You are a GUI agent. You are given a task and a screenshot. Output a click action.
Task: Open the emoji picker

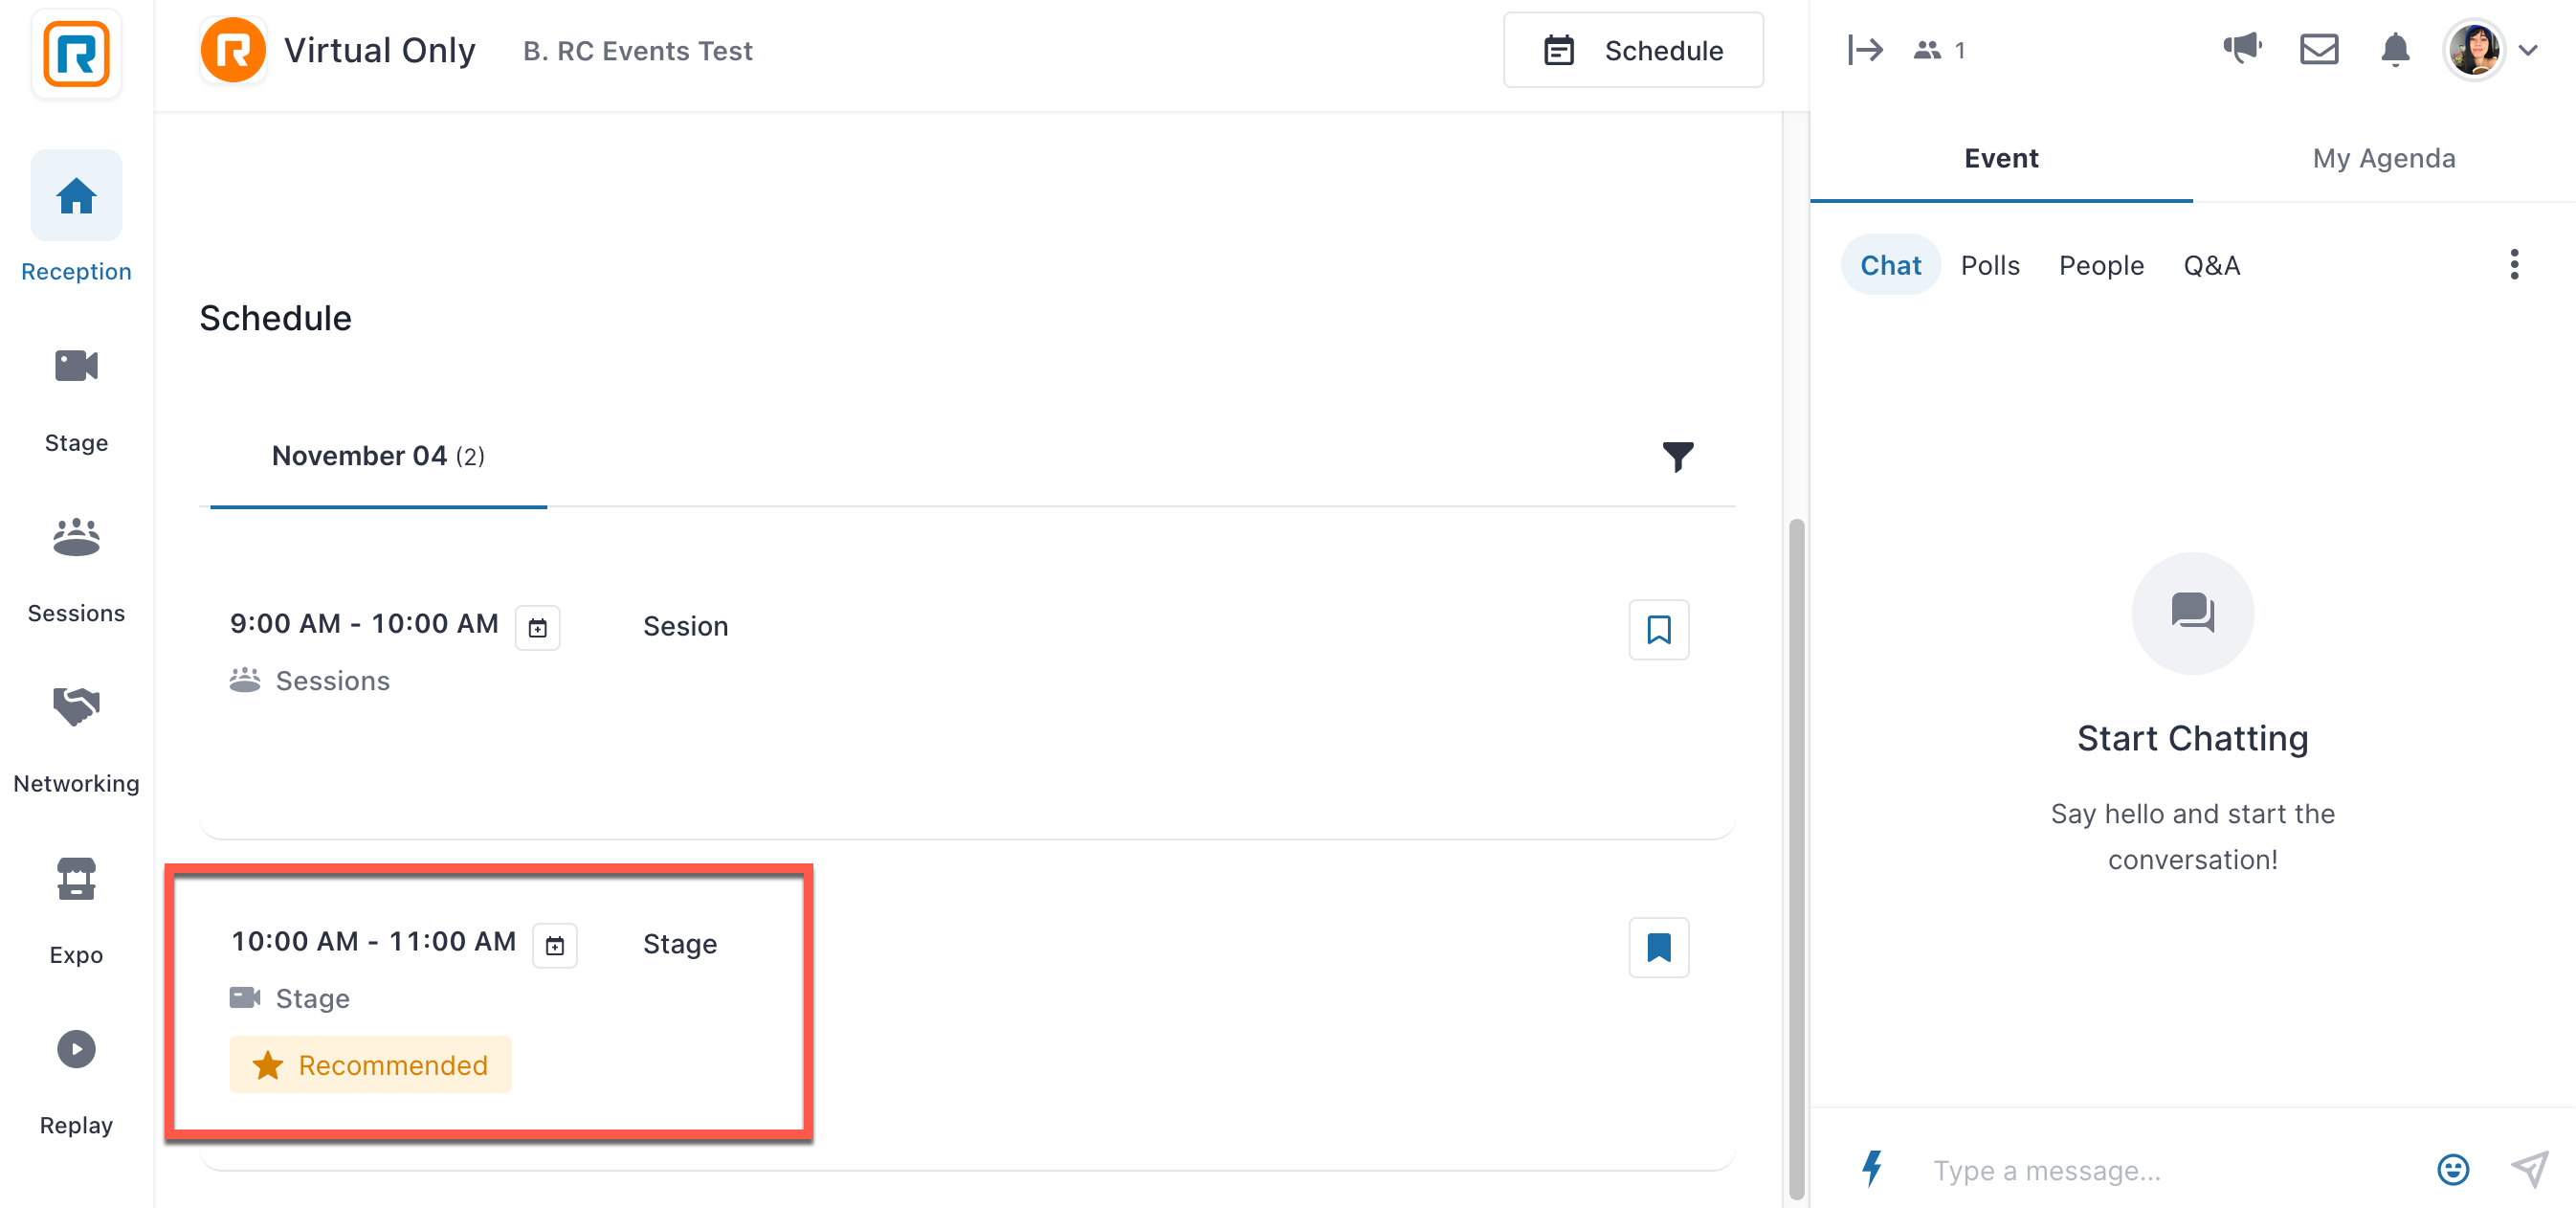pos(2453,1169)
